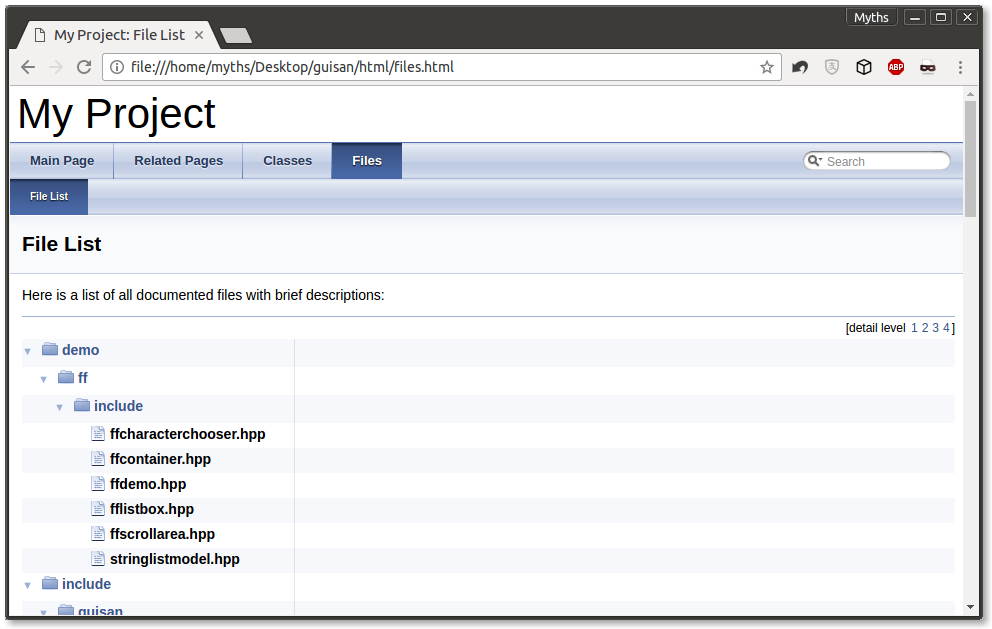Click the curved arrow extension icon
This screenshot has width=992, height=629.
pos(800,67)
